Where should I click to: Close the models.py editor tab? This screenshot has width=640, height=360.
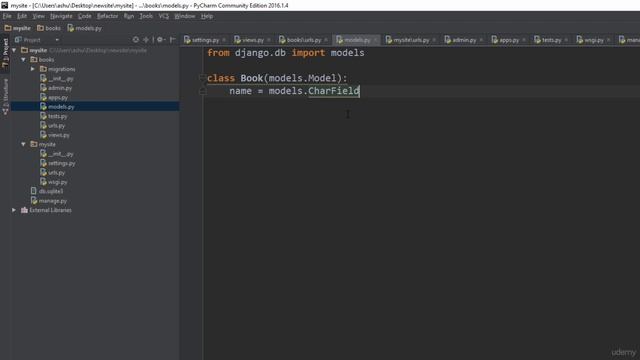point(375,40)
